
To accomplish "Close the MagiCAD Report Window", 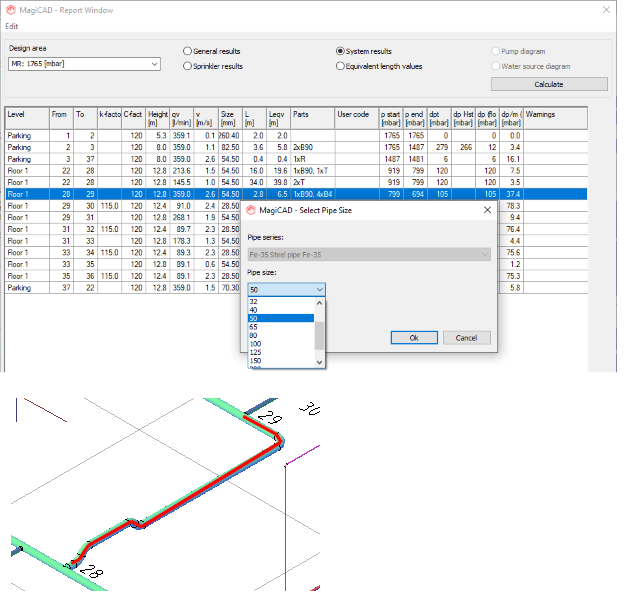I will pos(606,10).
